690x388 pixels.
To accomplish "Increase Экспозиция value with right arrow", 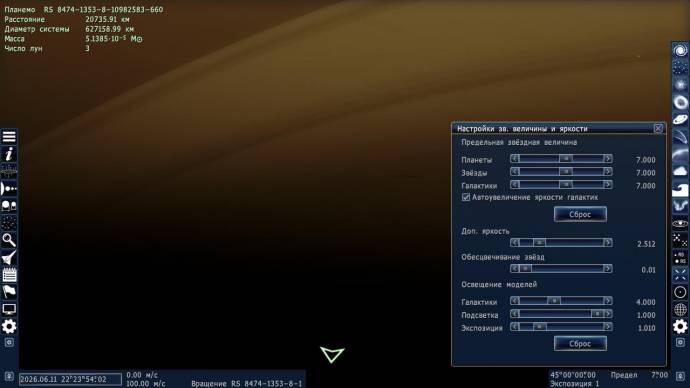I will 608,327.
